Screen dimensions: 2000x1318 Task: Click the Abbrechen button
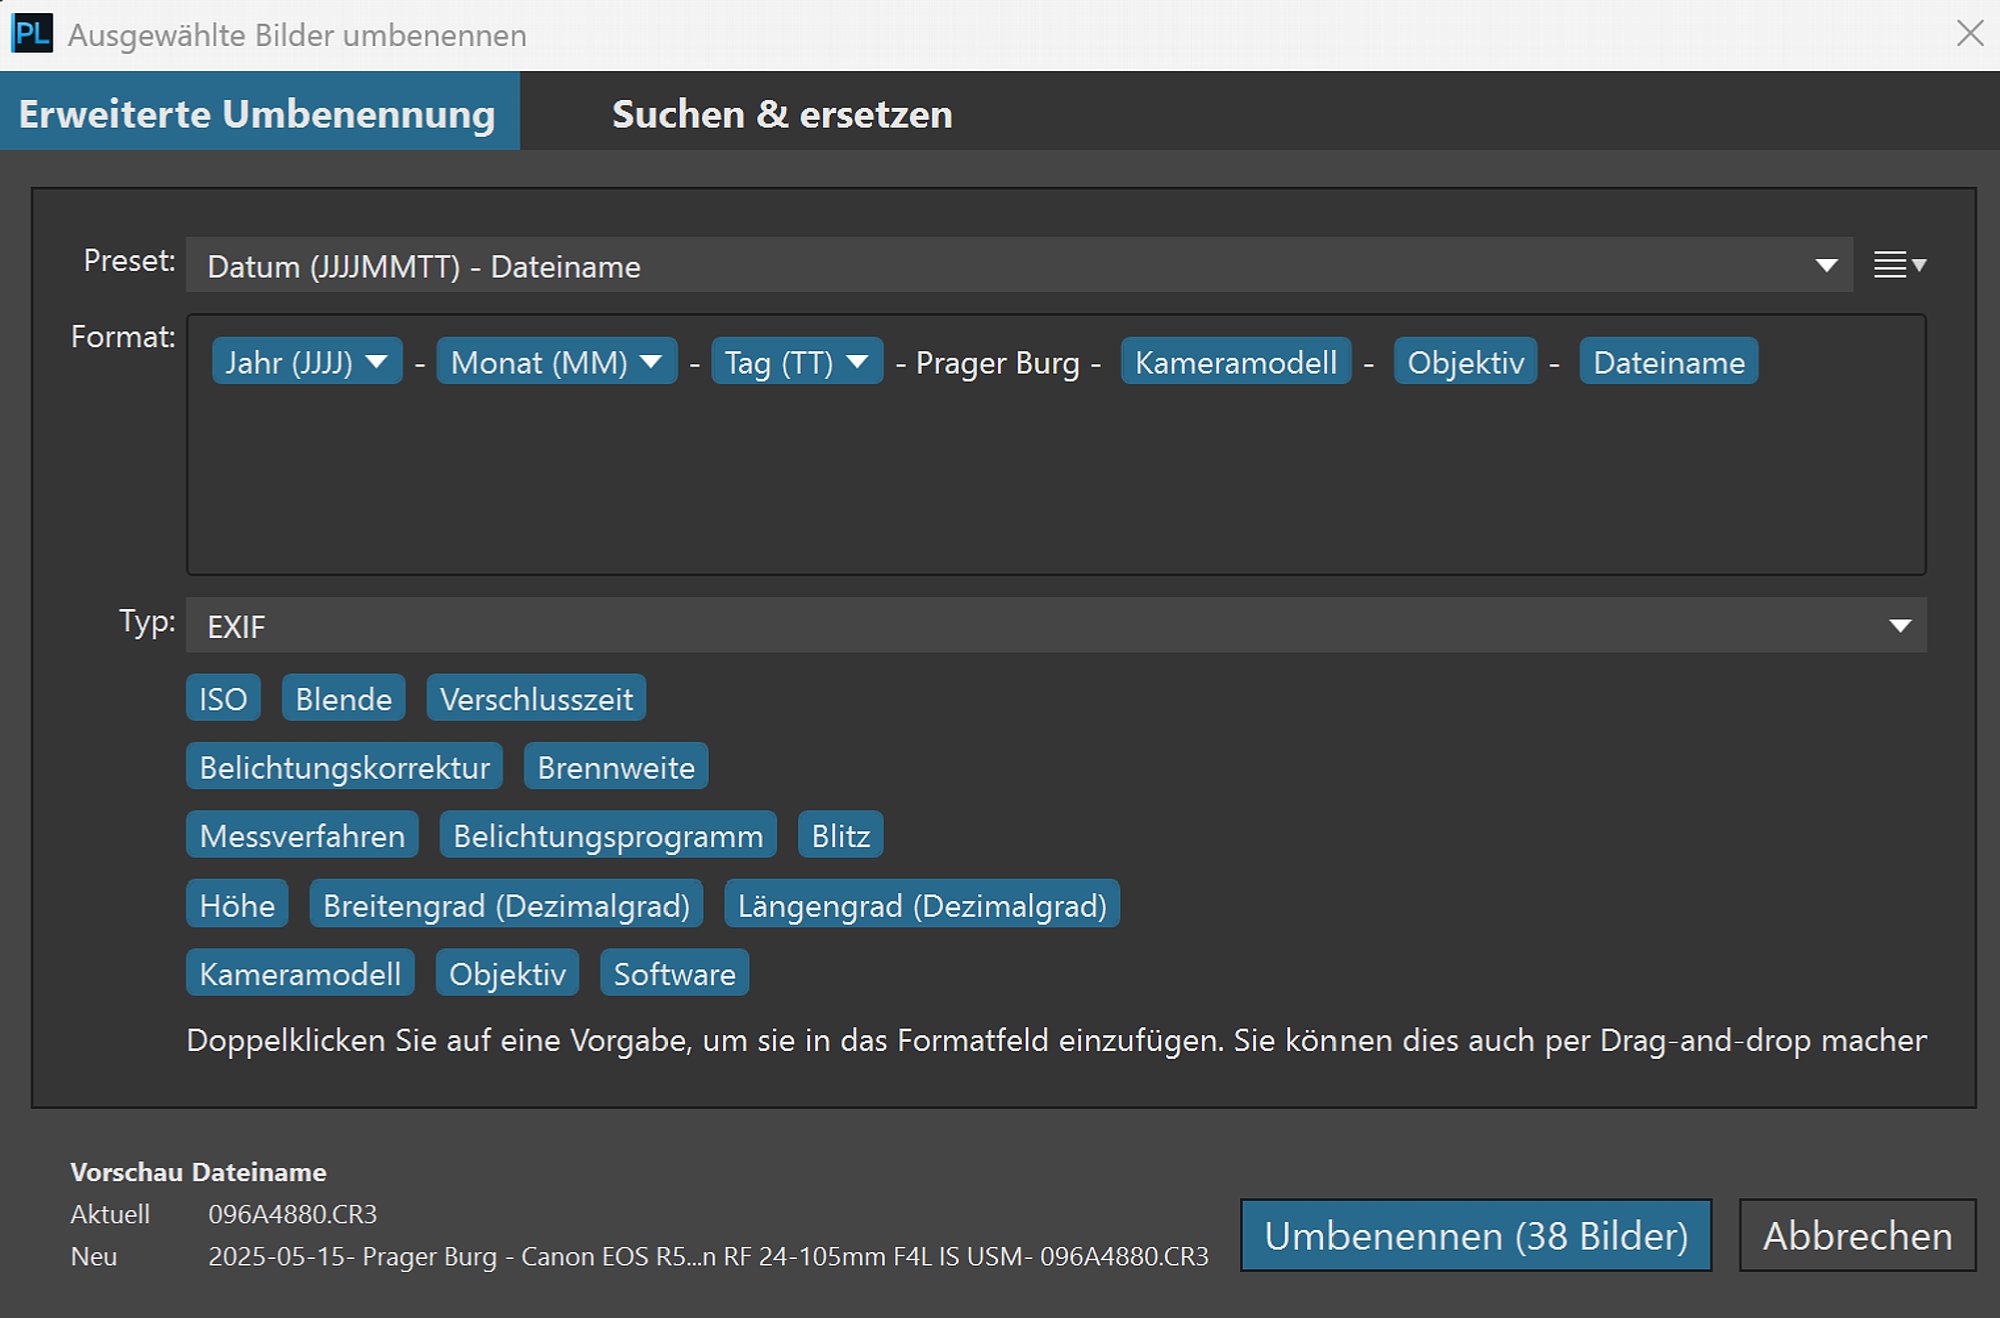[x=1857, y=1235]
